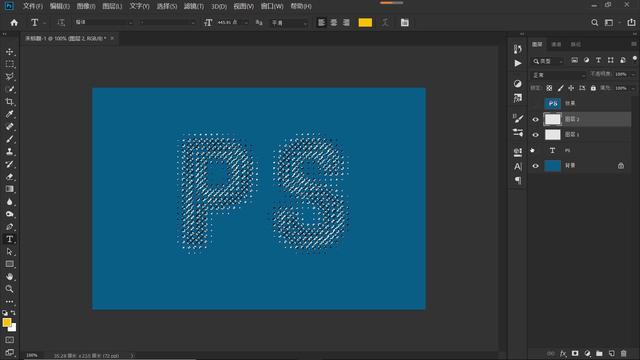Select the Dodge tool
This screenshot has width=640, height=360.
(x=9, y=214)
